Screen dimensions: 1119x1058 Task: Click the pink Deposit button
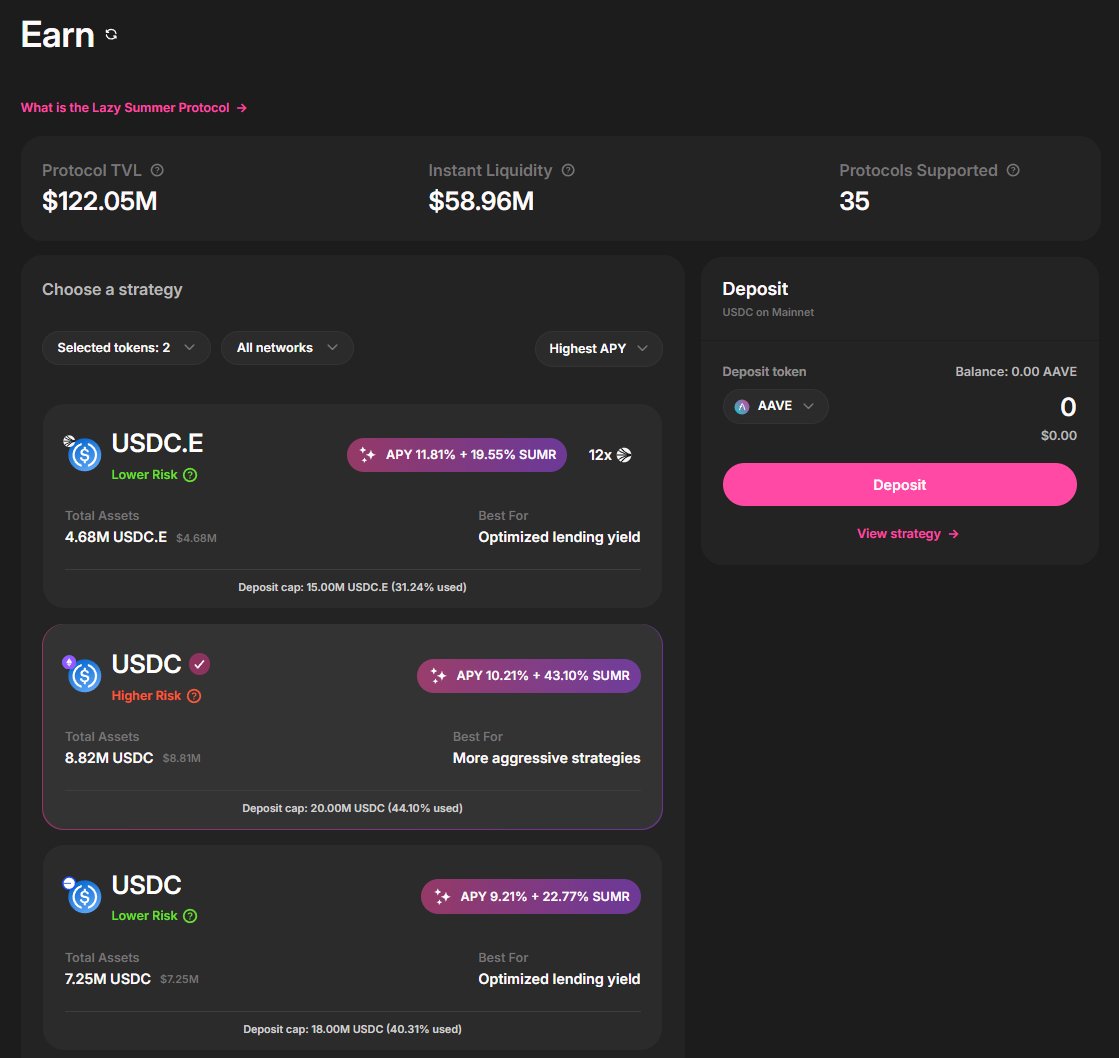coord(899,485)
